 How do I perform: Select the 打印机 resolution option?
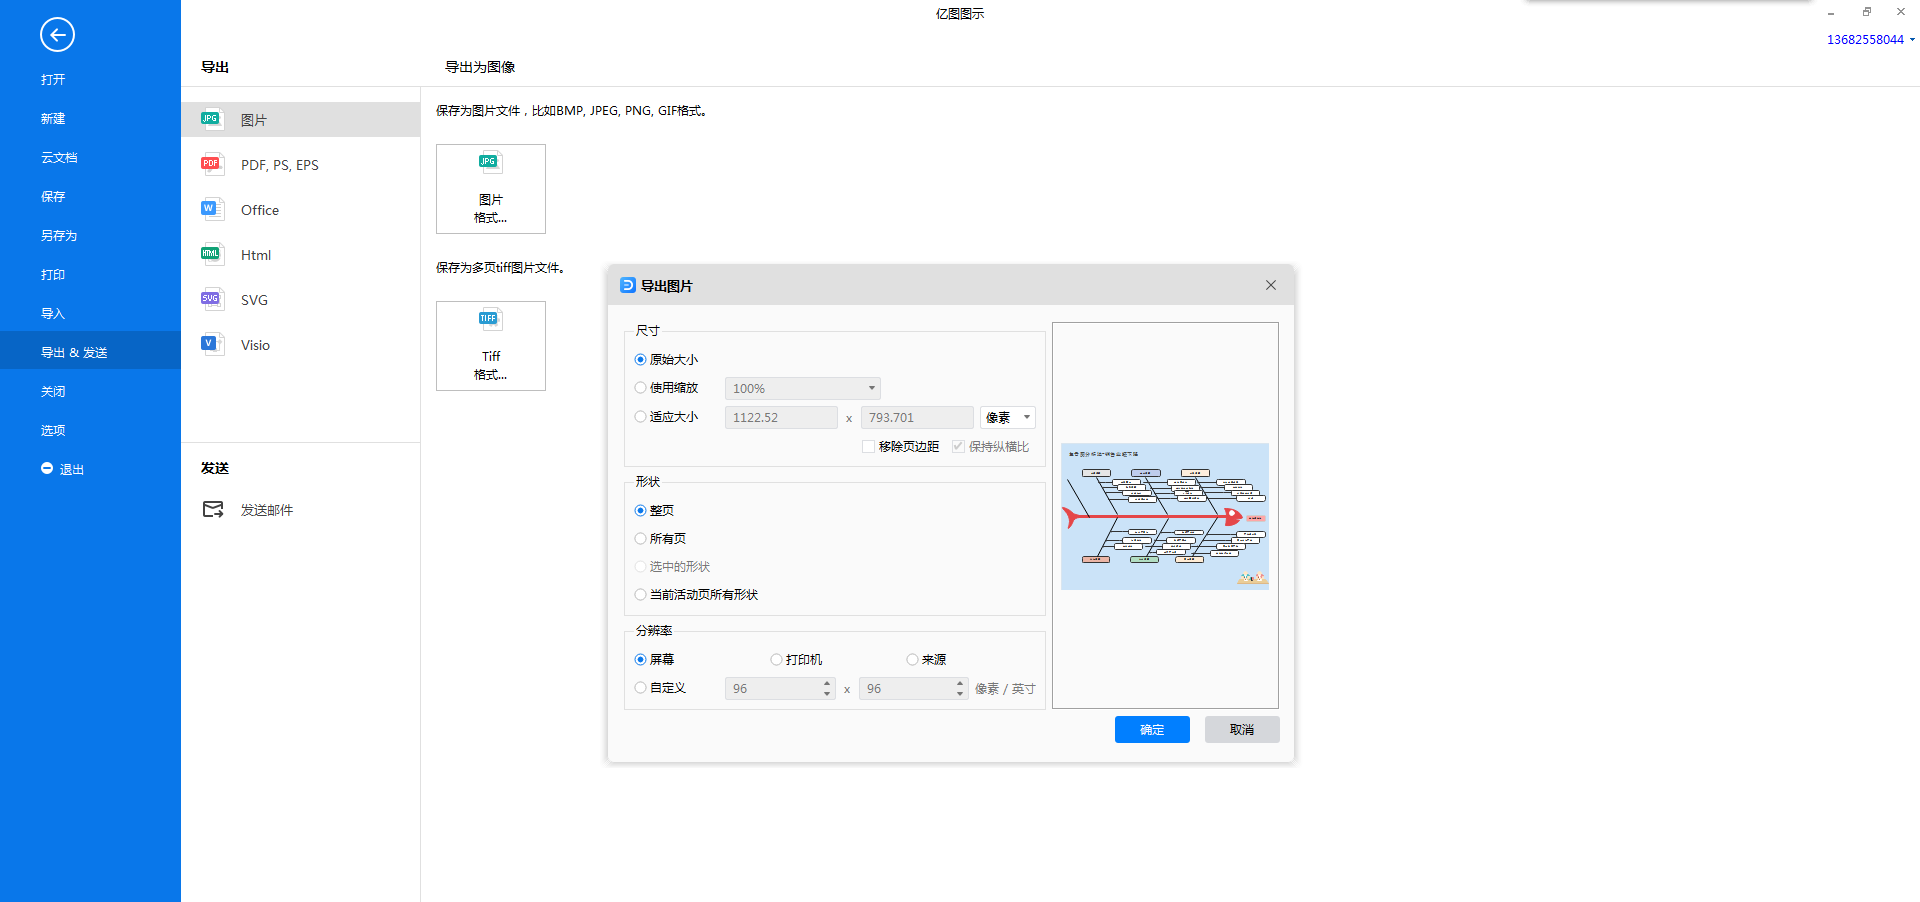(x=776, y=660)
